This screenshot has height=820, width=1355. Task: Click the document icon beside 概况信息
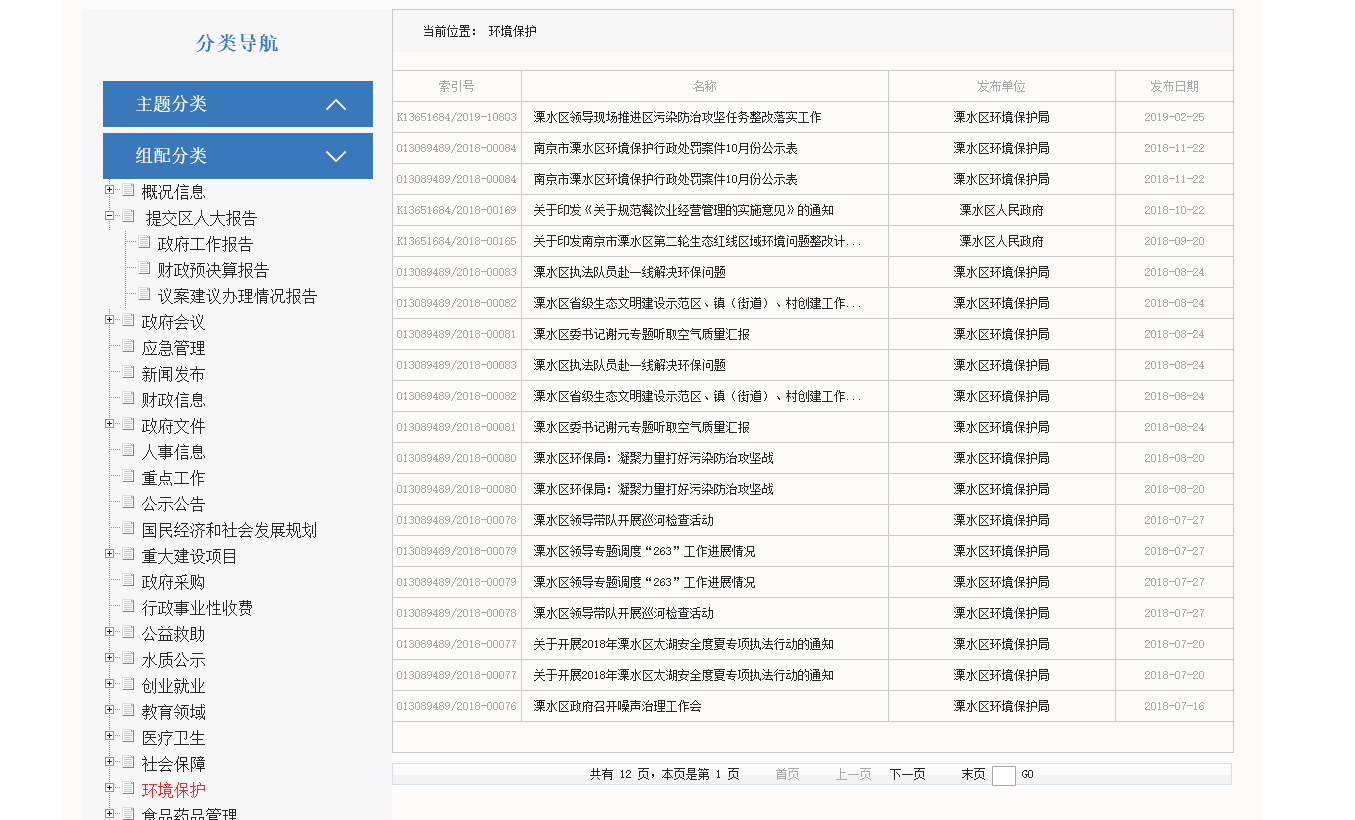point(128,190)
